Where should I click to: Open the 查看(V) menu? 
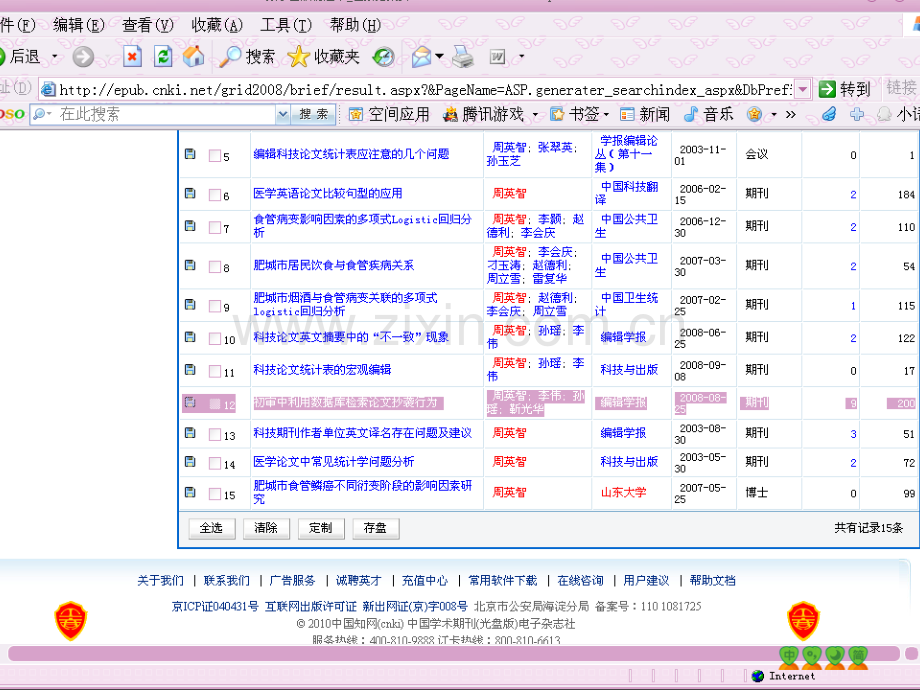click(x=147, y=25)
